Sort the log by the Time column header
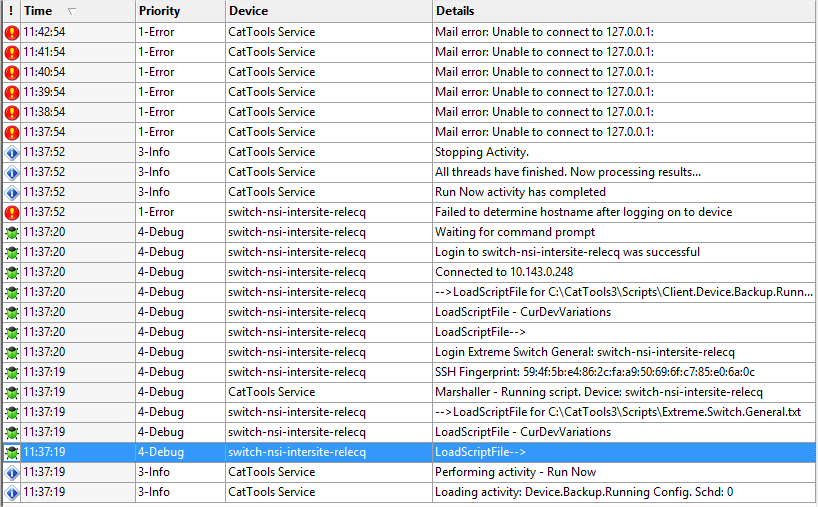This screenshot has width=818, height=507. point(78,11)
